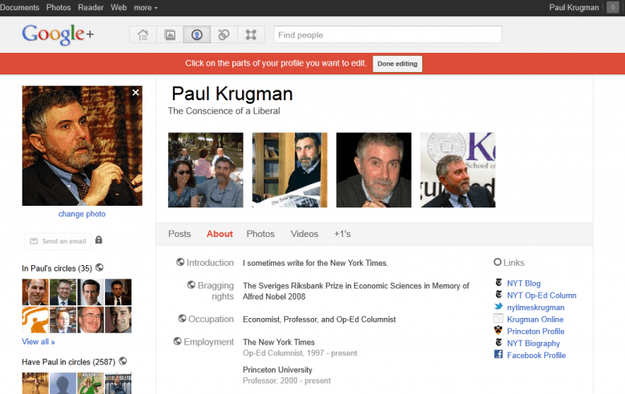This screenshot has height=394, width=625.
Task: Open the NYT Op-Ed Column link
Action: tap(542, 296)
